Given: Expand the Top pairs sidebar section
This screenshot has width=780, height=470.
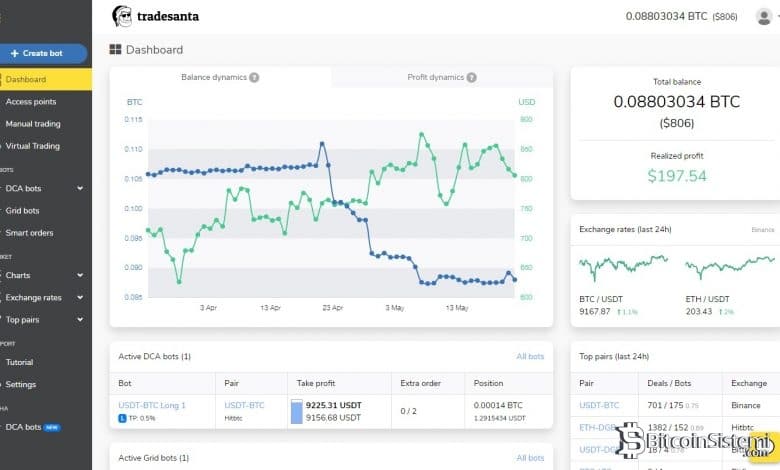Looking at the screenshot, I should pos(79,319).
